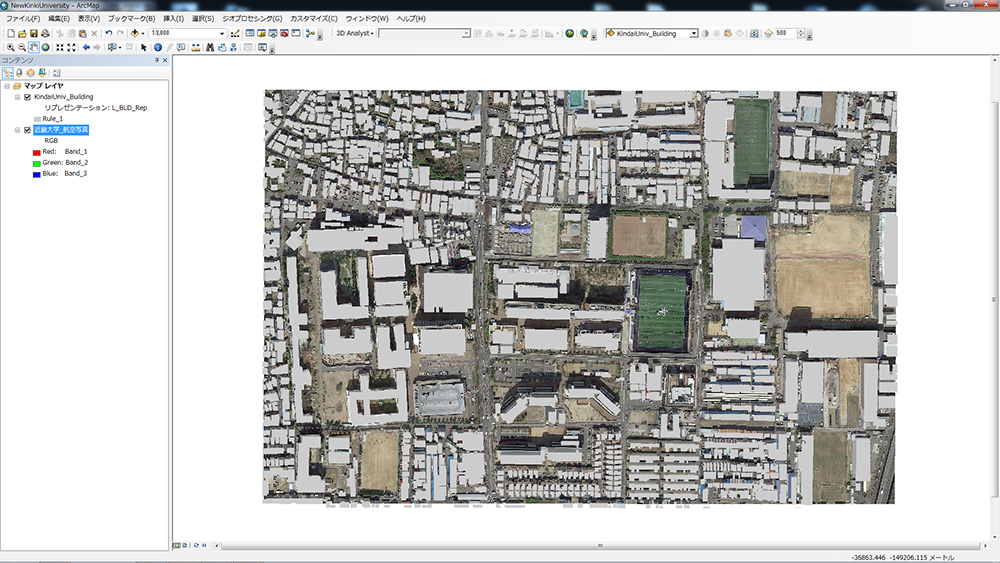Click the 3D Analyst toolbar button

[x=353, y=33]
